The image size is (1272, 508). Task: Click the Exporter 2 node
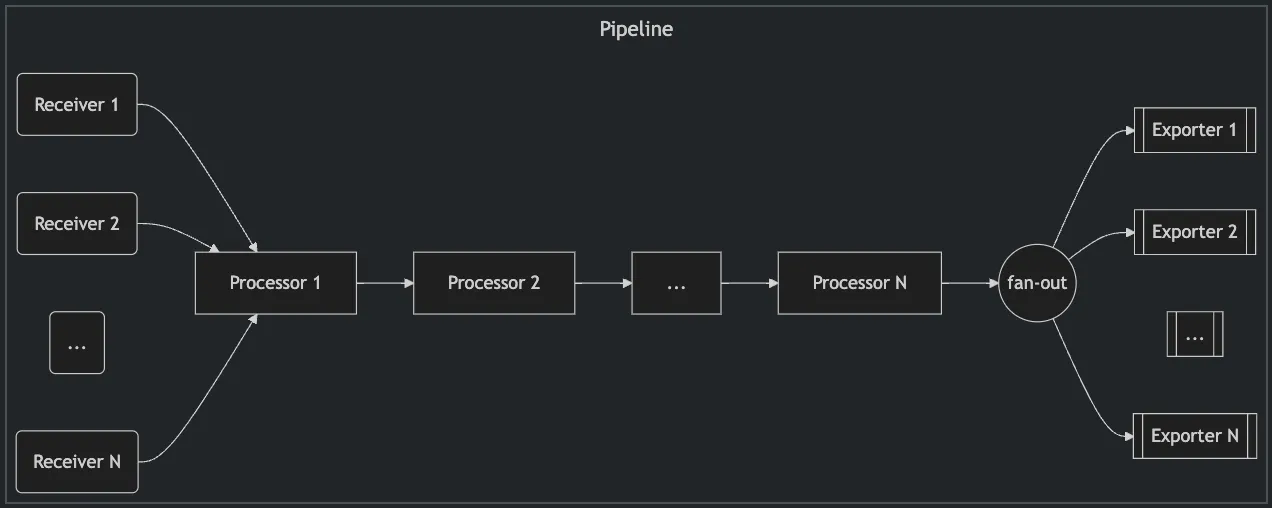[1194, 232]
